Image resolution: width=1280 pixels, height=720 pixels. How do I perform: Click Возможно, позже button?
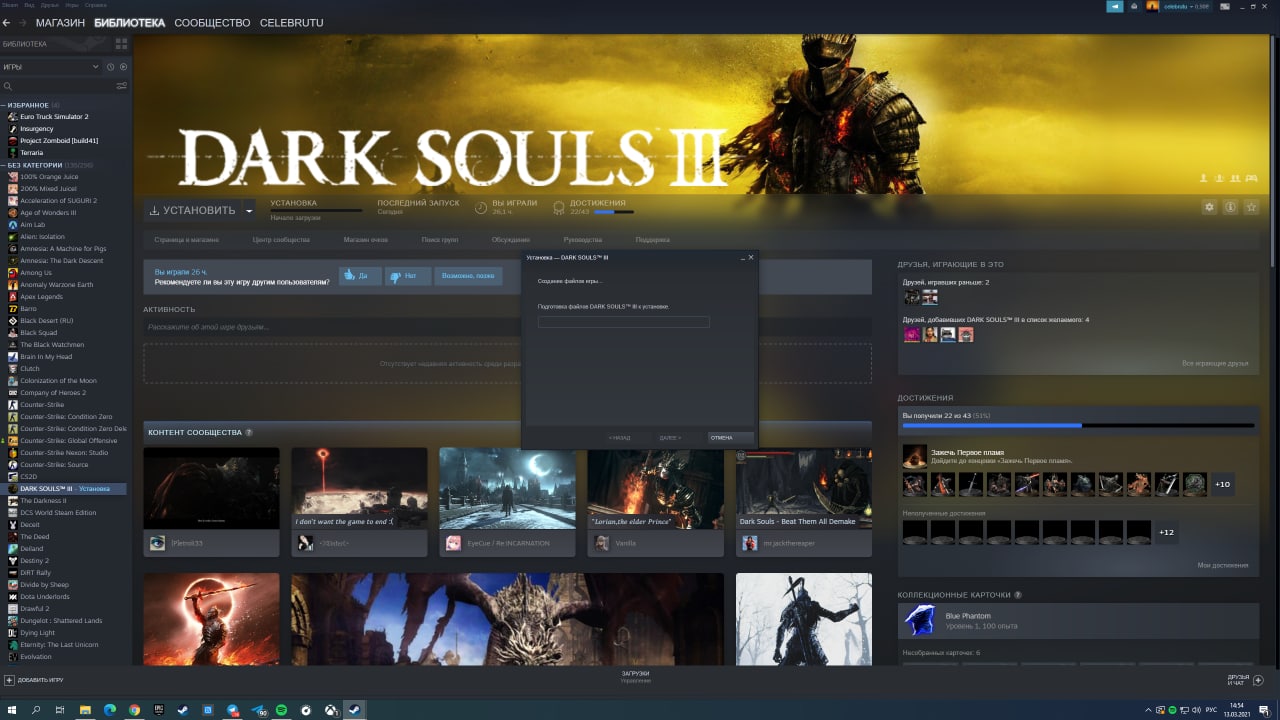[x=468, y=275]
